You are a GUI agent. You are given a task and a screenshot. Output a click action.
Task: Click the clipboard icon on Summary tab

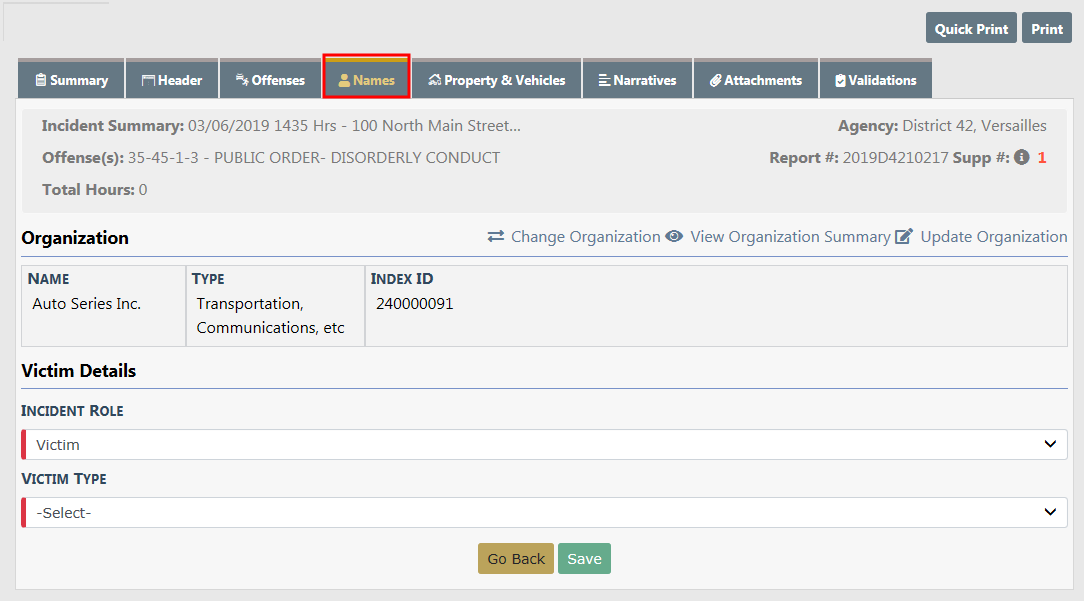click(41, 80)
